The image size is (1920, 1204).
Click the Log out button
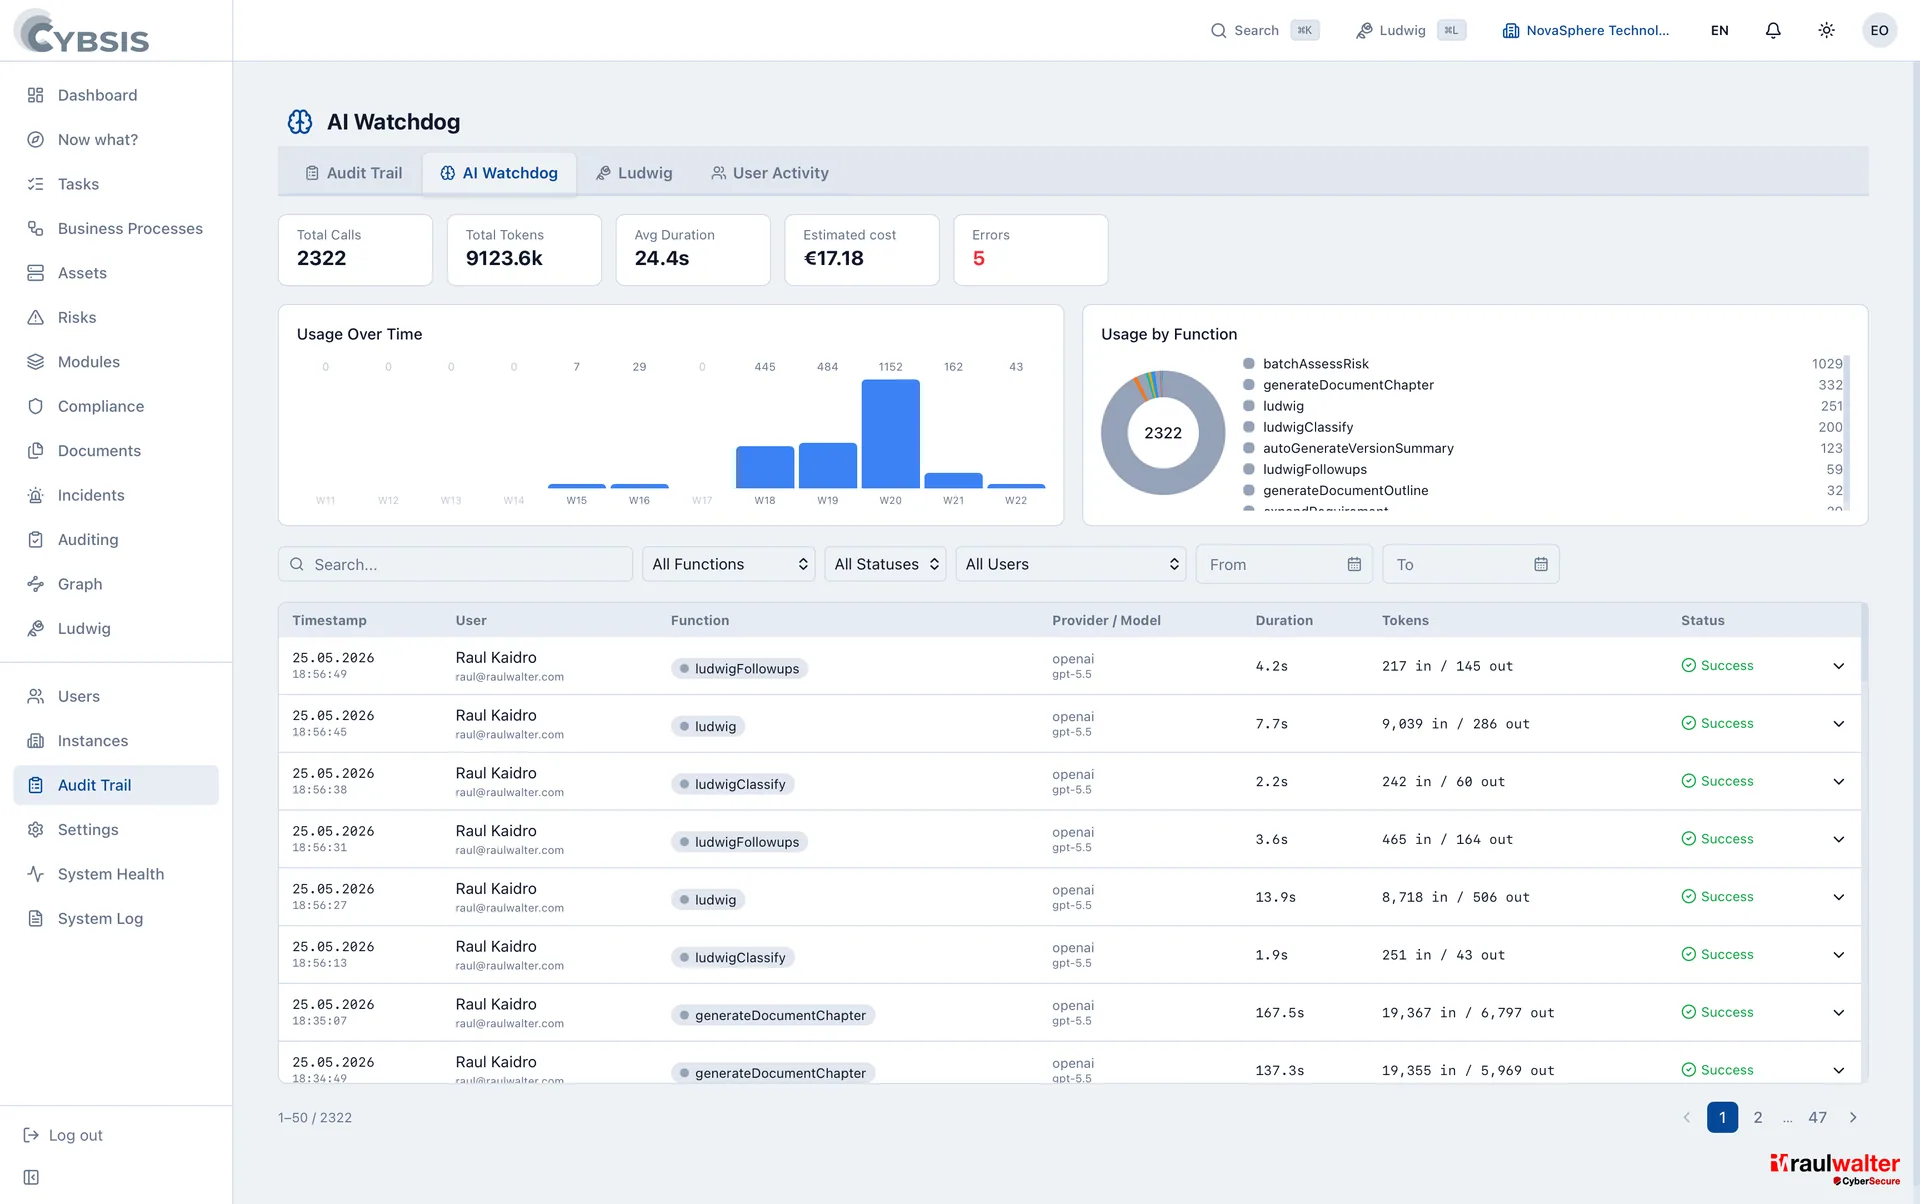coord(63,1135)
